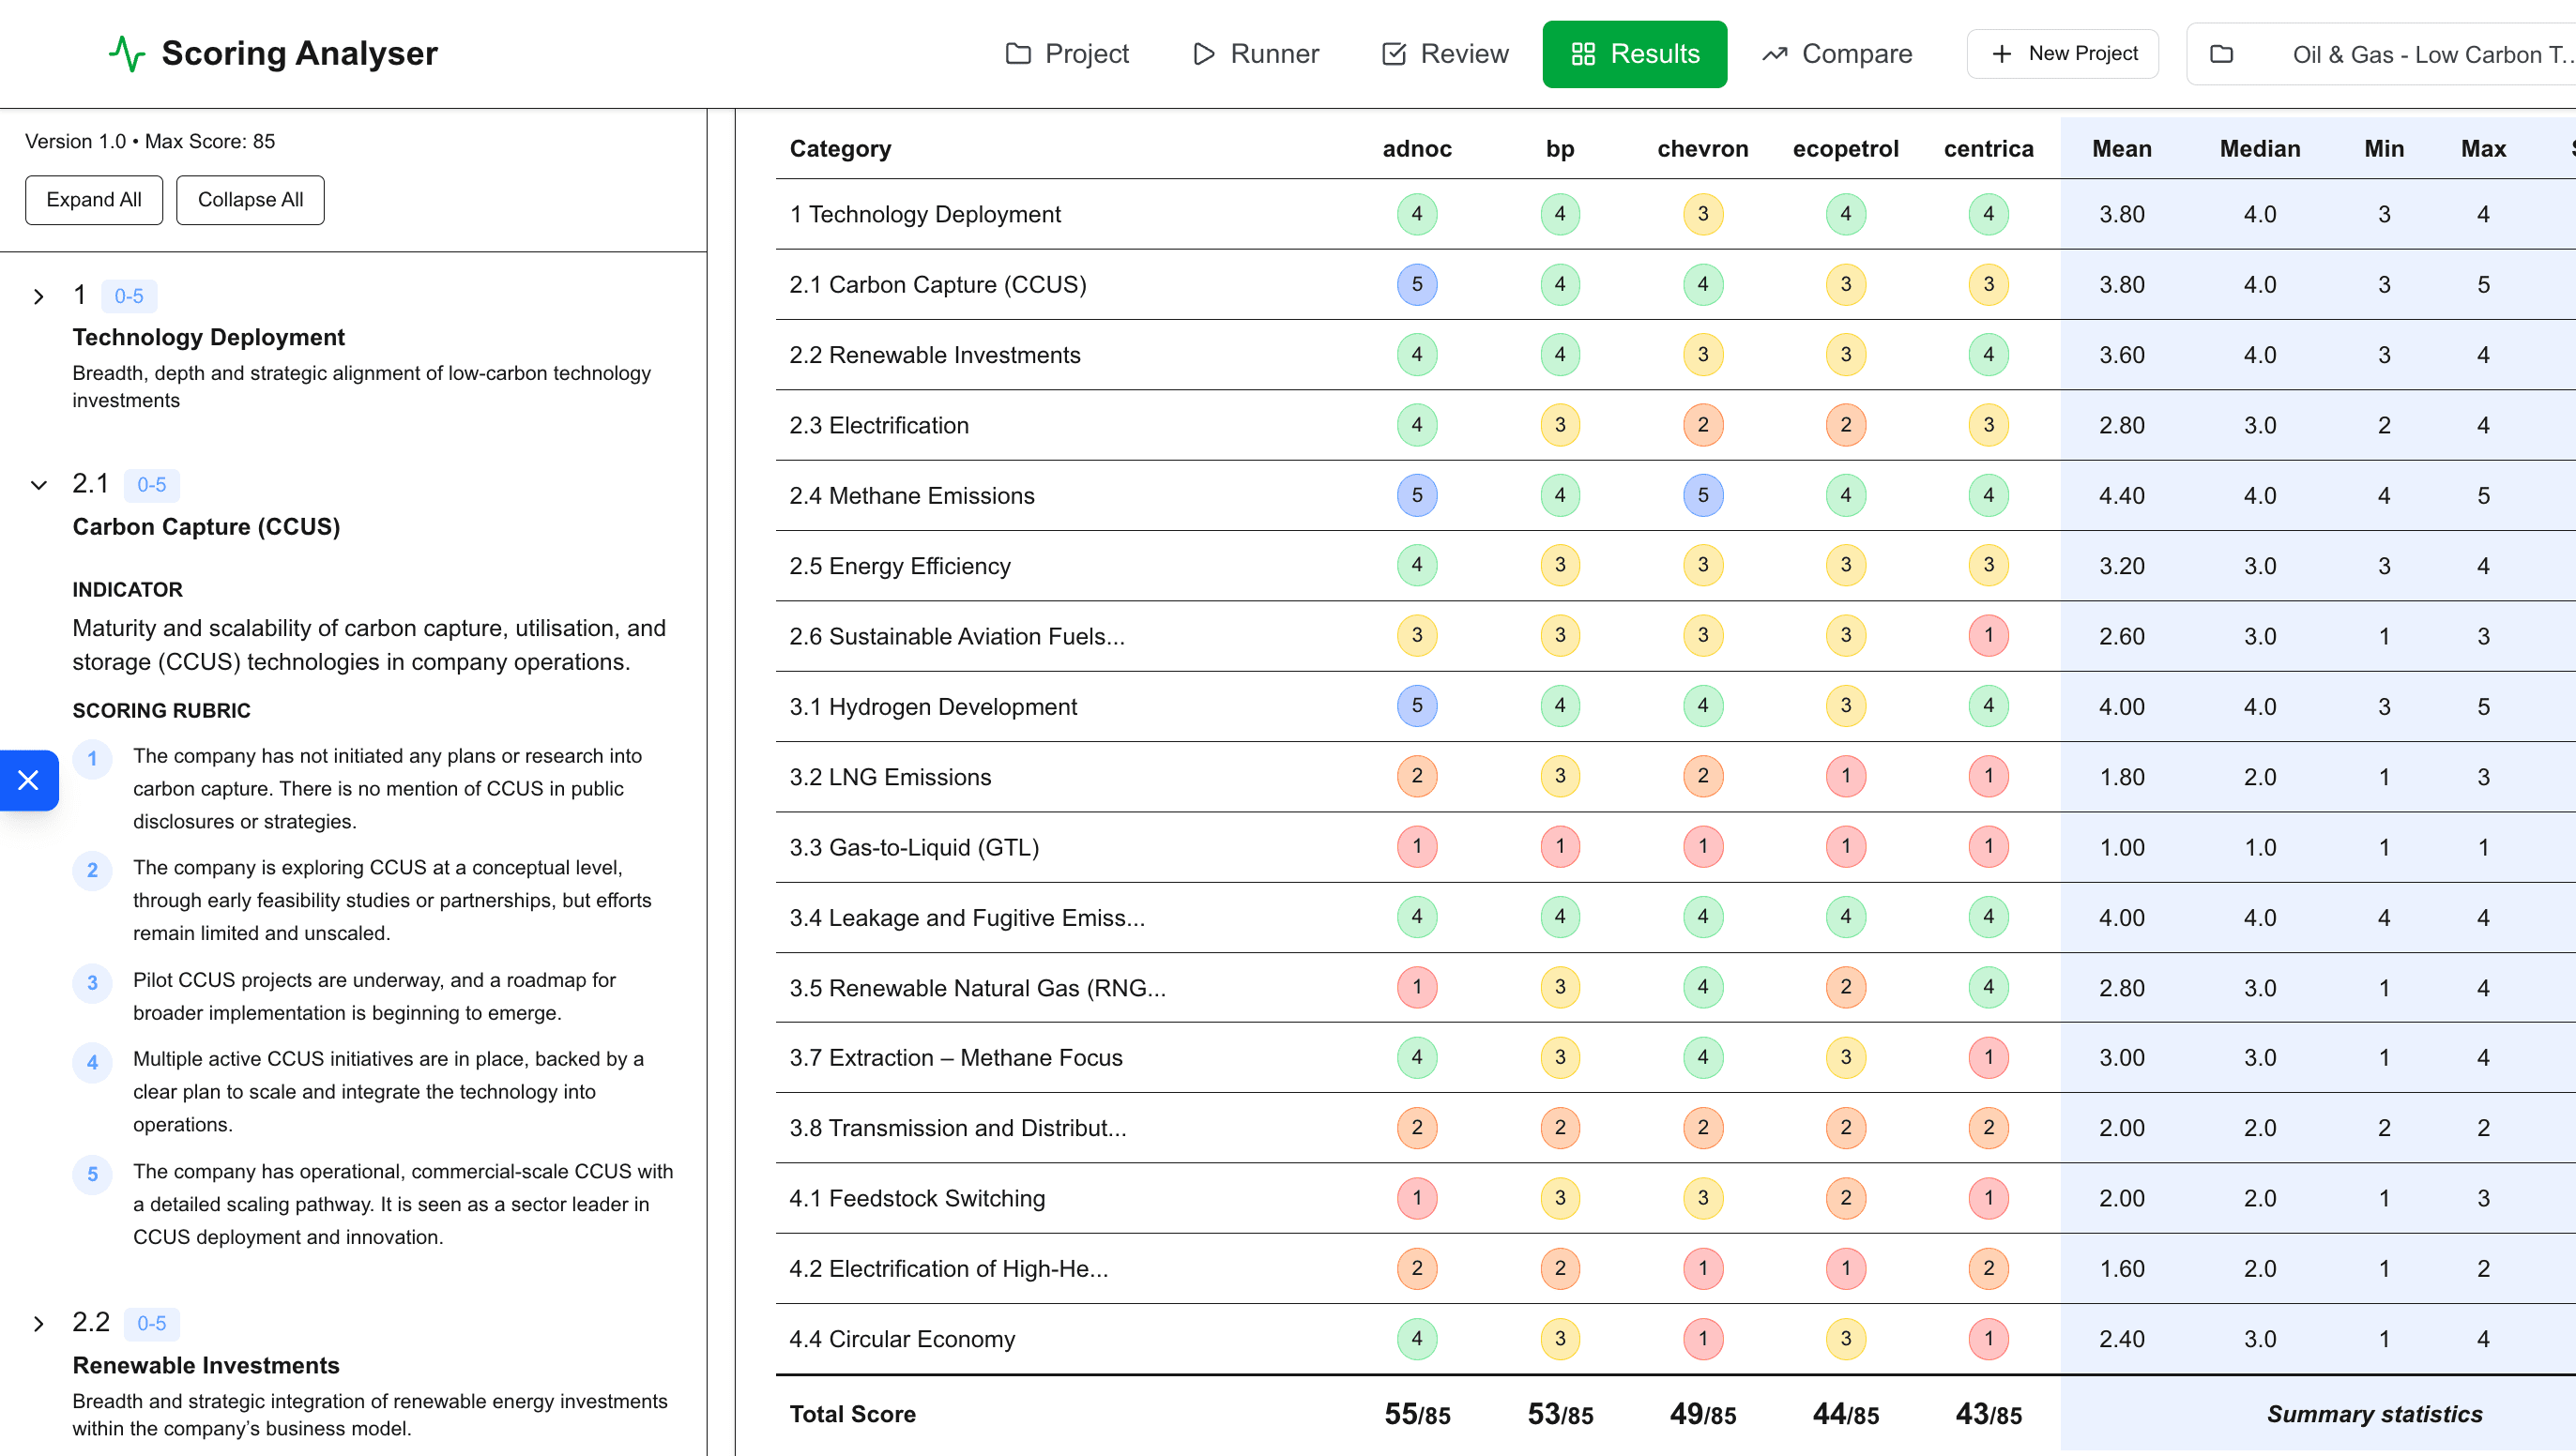Click the checkmark icon next to Review
Screen dimensions: 2576x1456
(1392, 54)
